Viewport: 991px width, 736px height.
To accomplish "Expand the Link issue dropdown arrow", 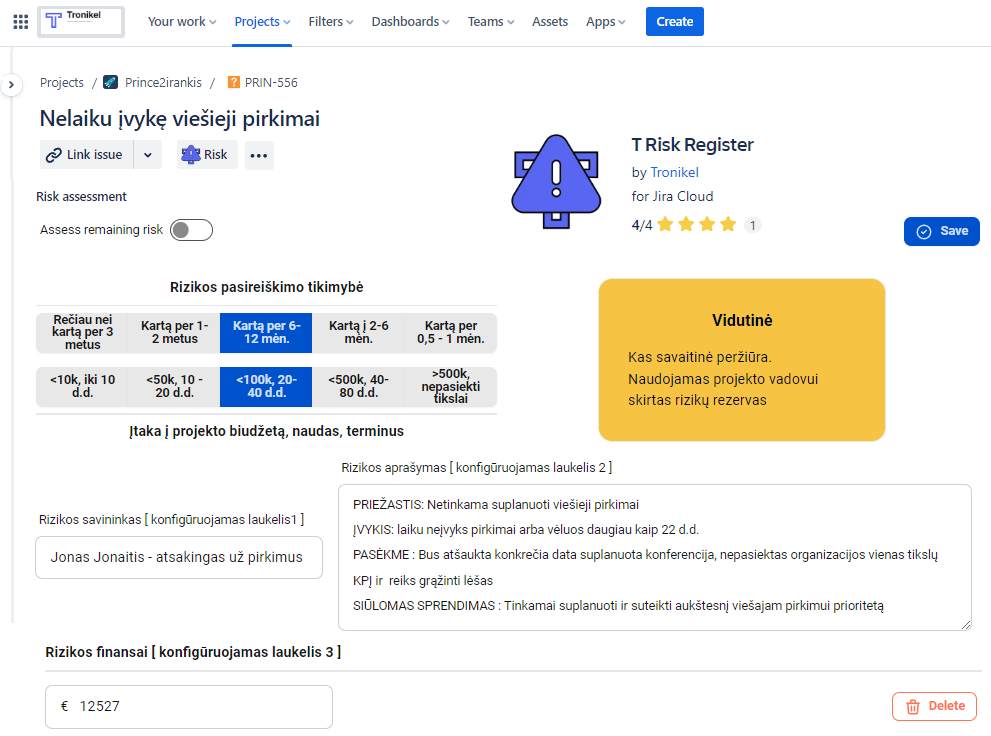I will point(147,155).
